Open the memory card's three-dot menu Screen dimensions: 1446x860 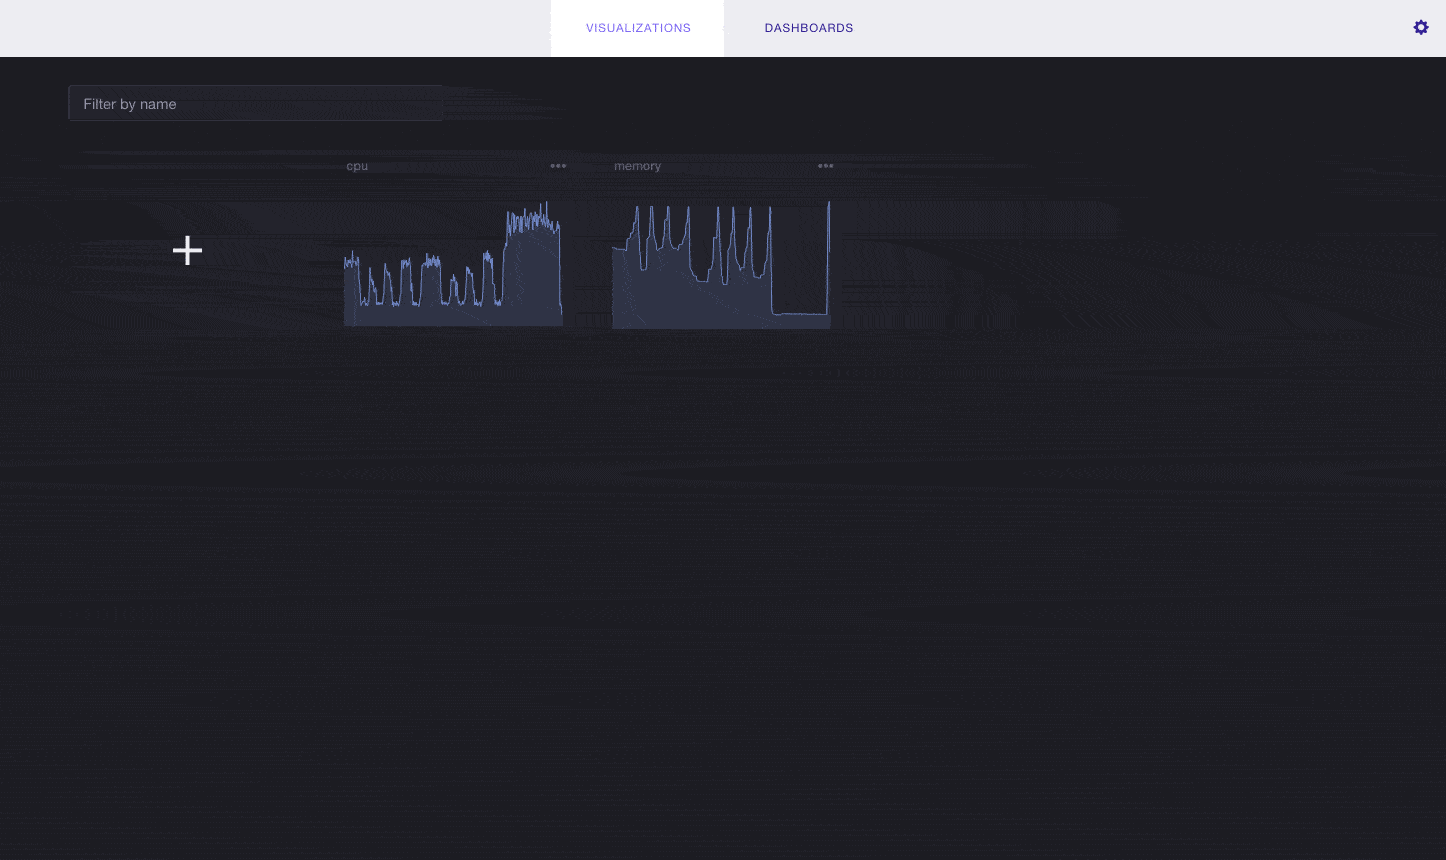825,166
